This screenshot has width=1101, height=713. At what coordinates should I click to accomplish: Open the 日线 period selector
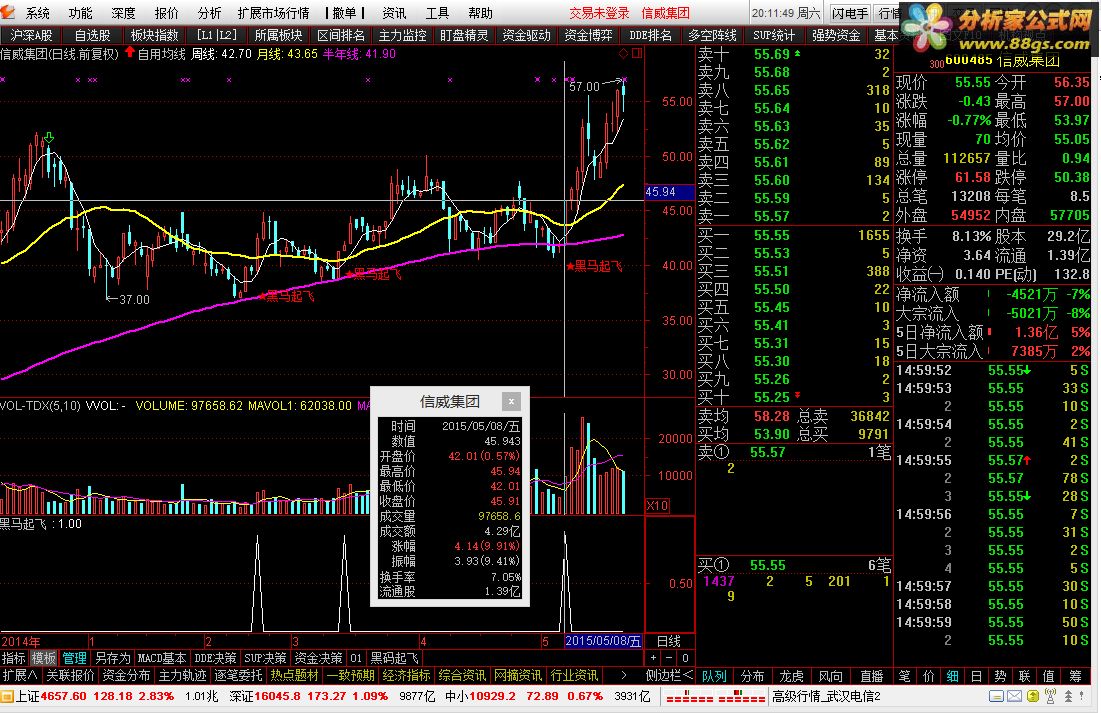coord(668,641)
